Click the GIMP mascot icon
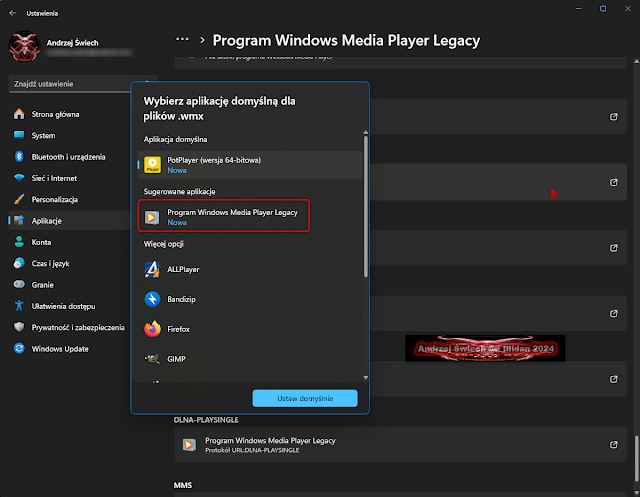Image resolution: width=640 pixels, height=497 pixels. point(152,359)
